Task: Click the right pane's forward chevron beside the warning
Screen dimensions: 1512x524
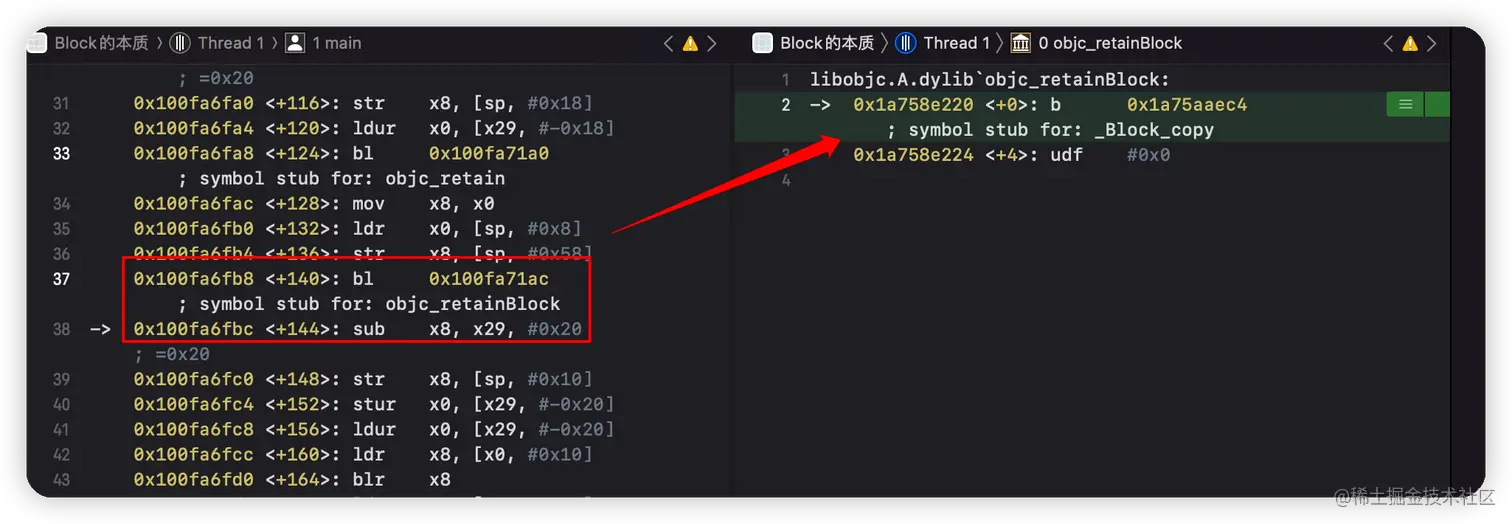Action: point(1432,44)
